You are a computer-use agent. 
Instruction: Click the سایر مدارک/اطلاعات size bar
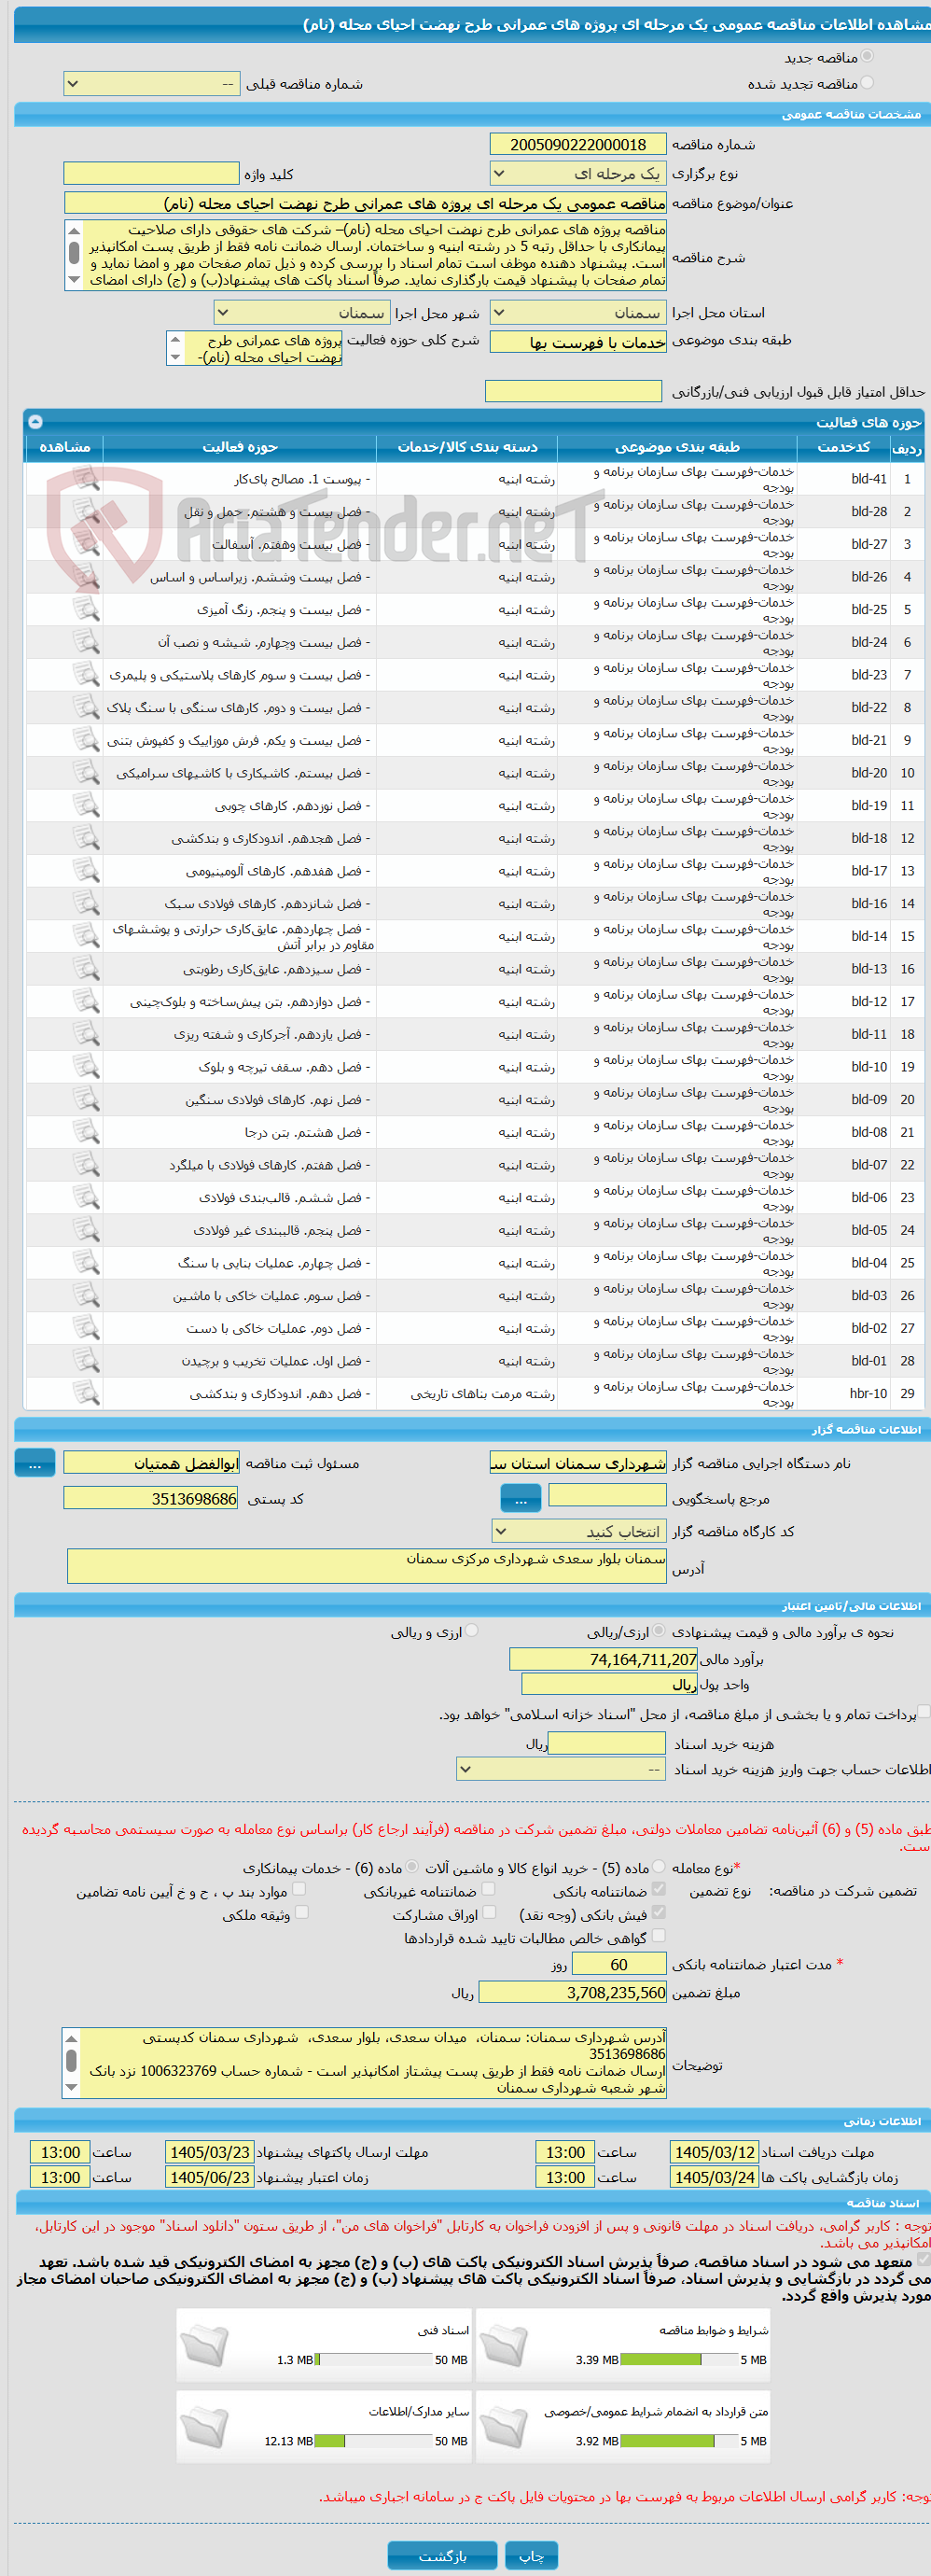pos(374,2441)
